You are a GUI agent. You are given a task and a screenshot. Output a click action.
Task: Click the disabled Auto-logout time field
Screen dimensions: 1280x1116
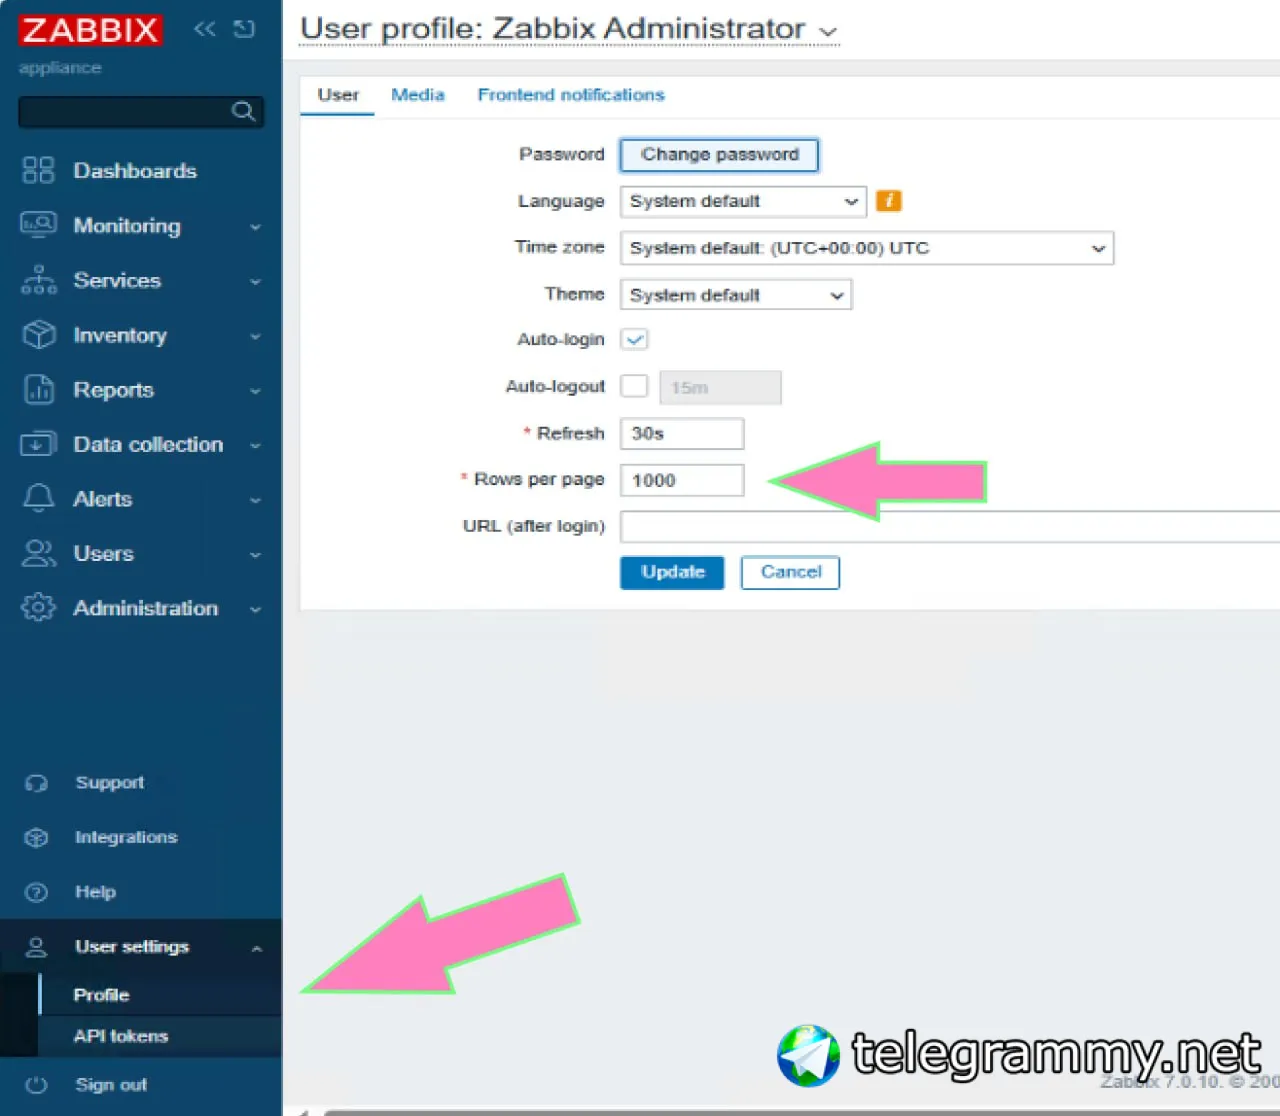(720, 387)
